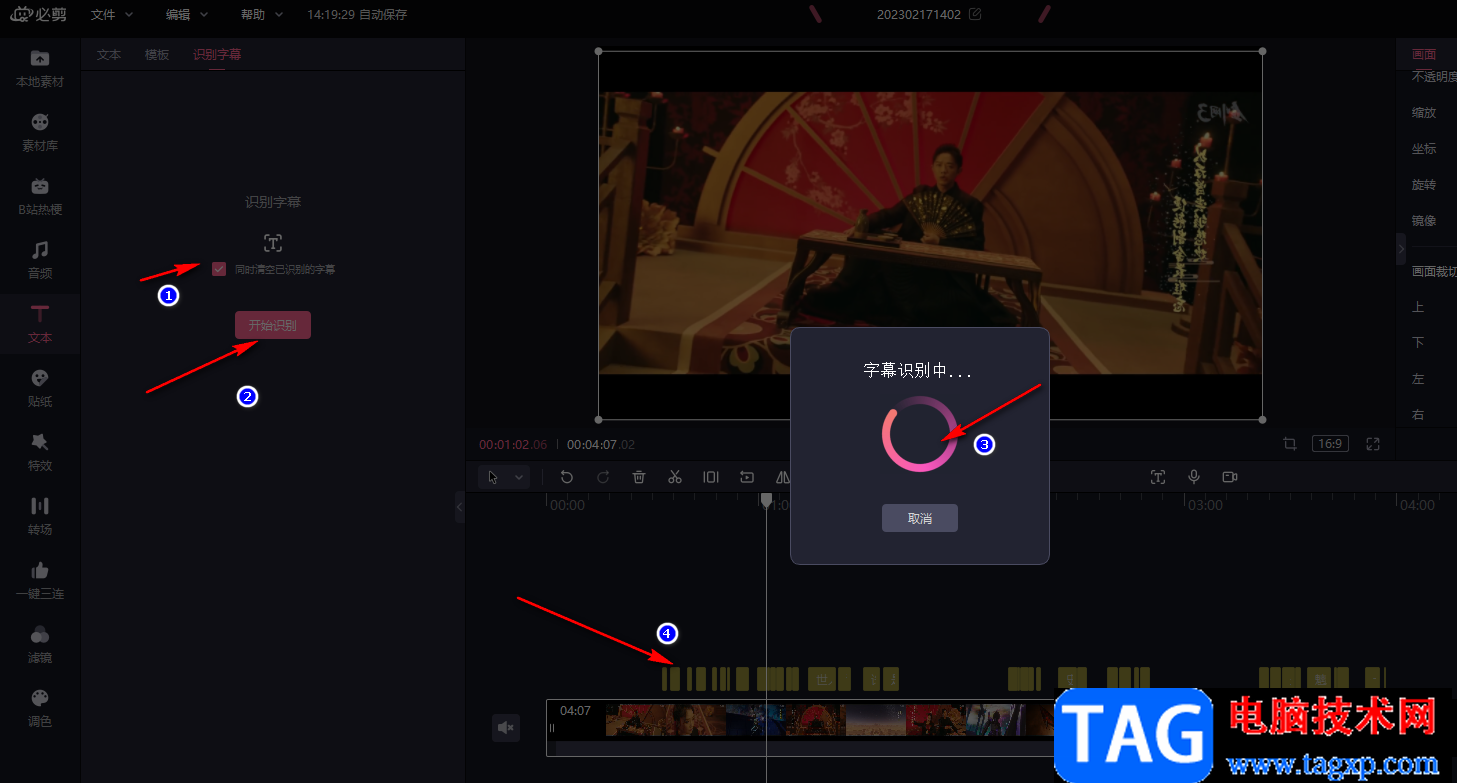Viewport: 1457px width, 783px height.
Task: Open the 贴纸 stickers panel
Action: 40,388
